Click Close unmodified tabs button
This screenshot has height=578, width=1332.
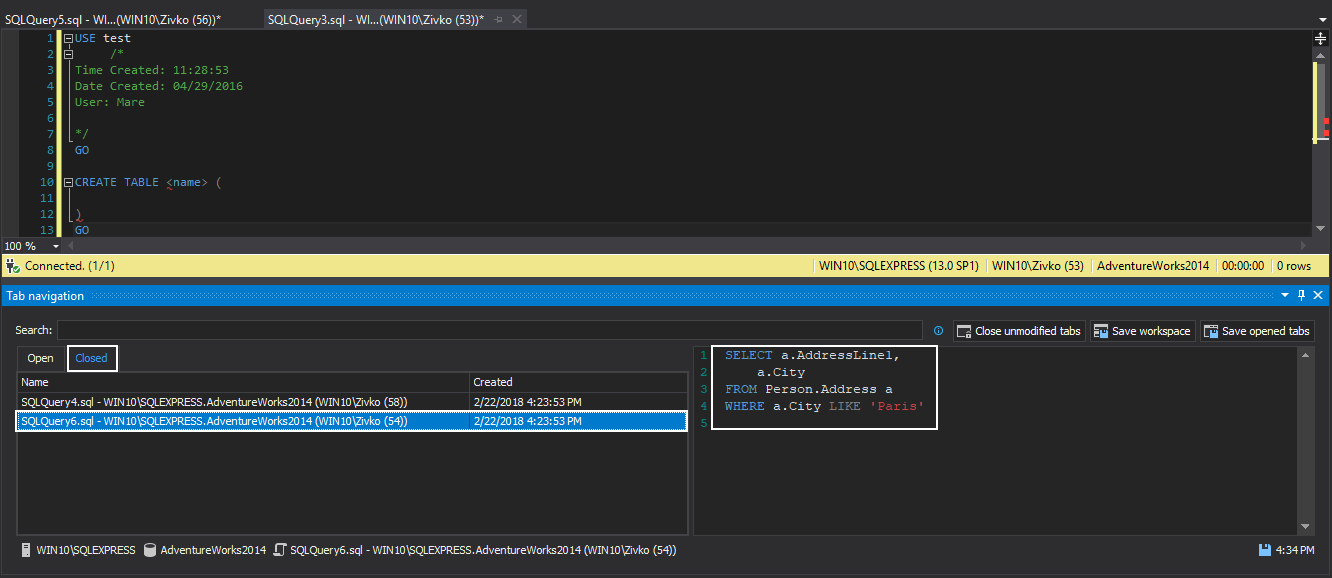pos(1019,331)
